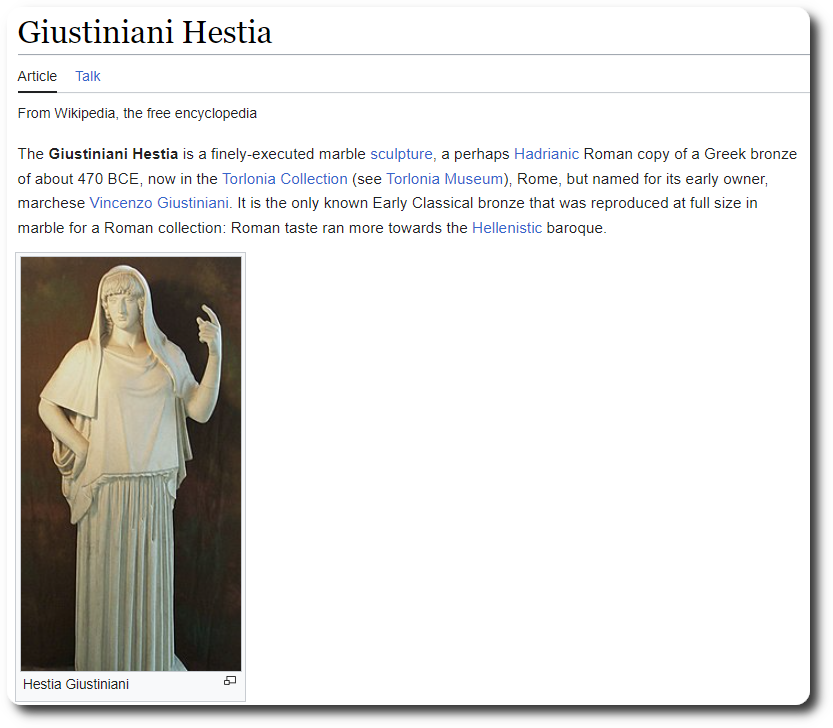833x728 pixels.
Task: Switch to the Talk tab
Action: tap(88, 76)
